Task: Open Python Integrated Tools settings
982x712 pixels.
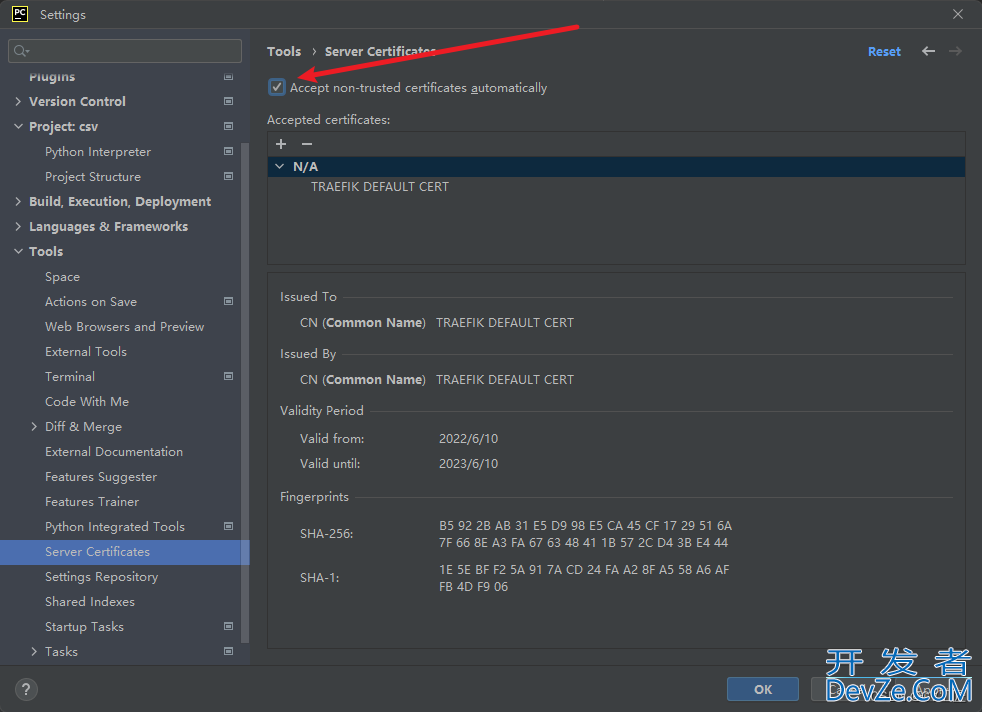Action: pyautogui.click(x=115, y=527)
